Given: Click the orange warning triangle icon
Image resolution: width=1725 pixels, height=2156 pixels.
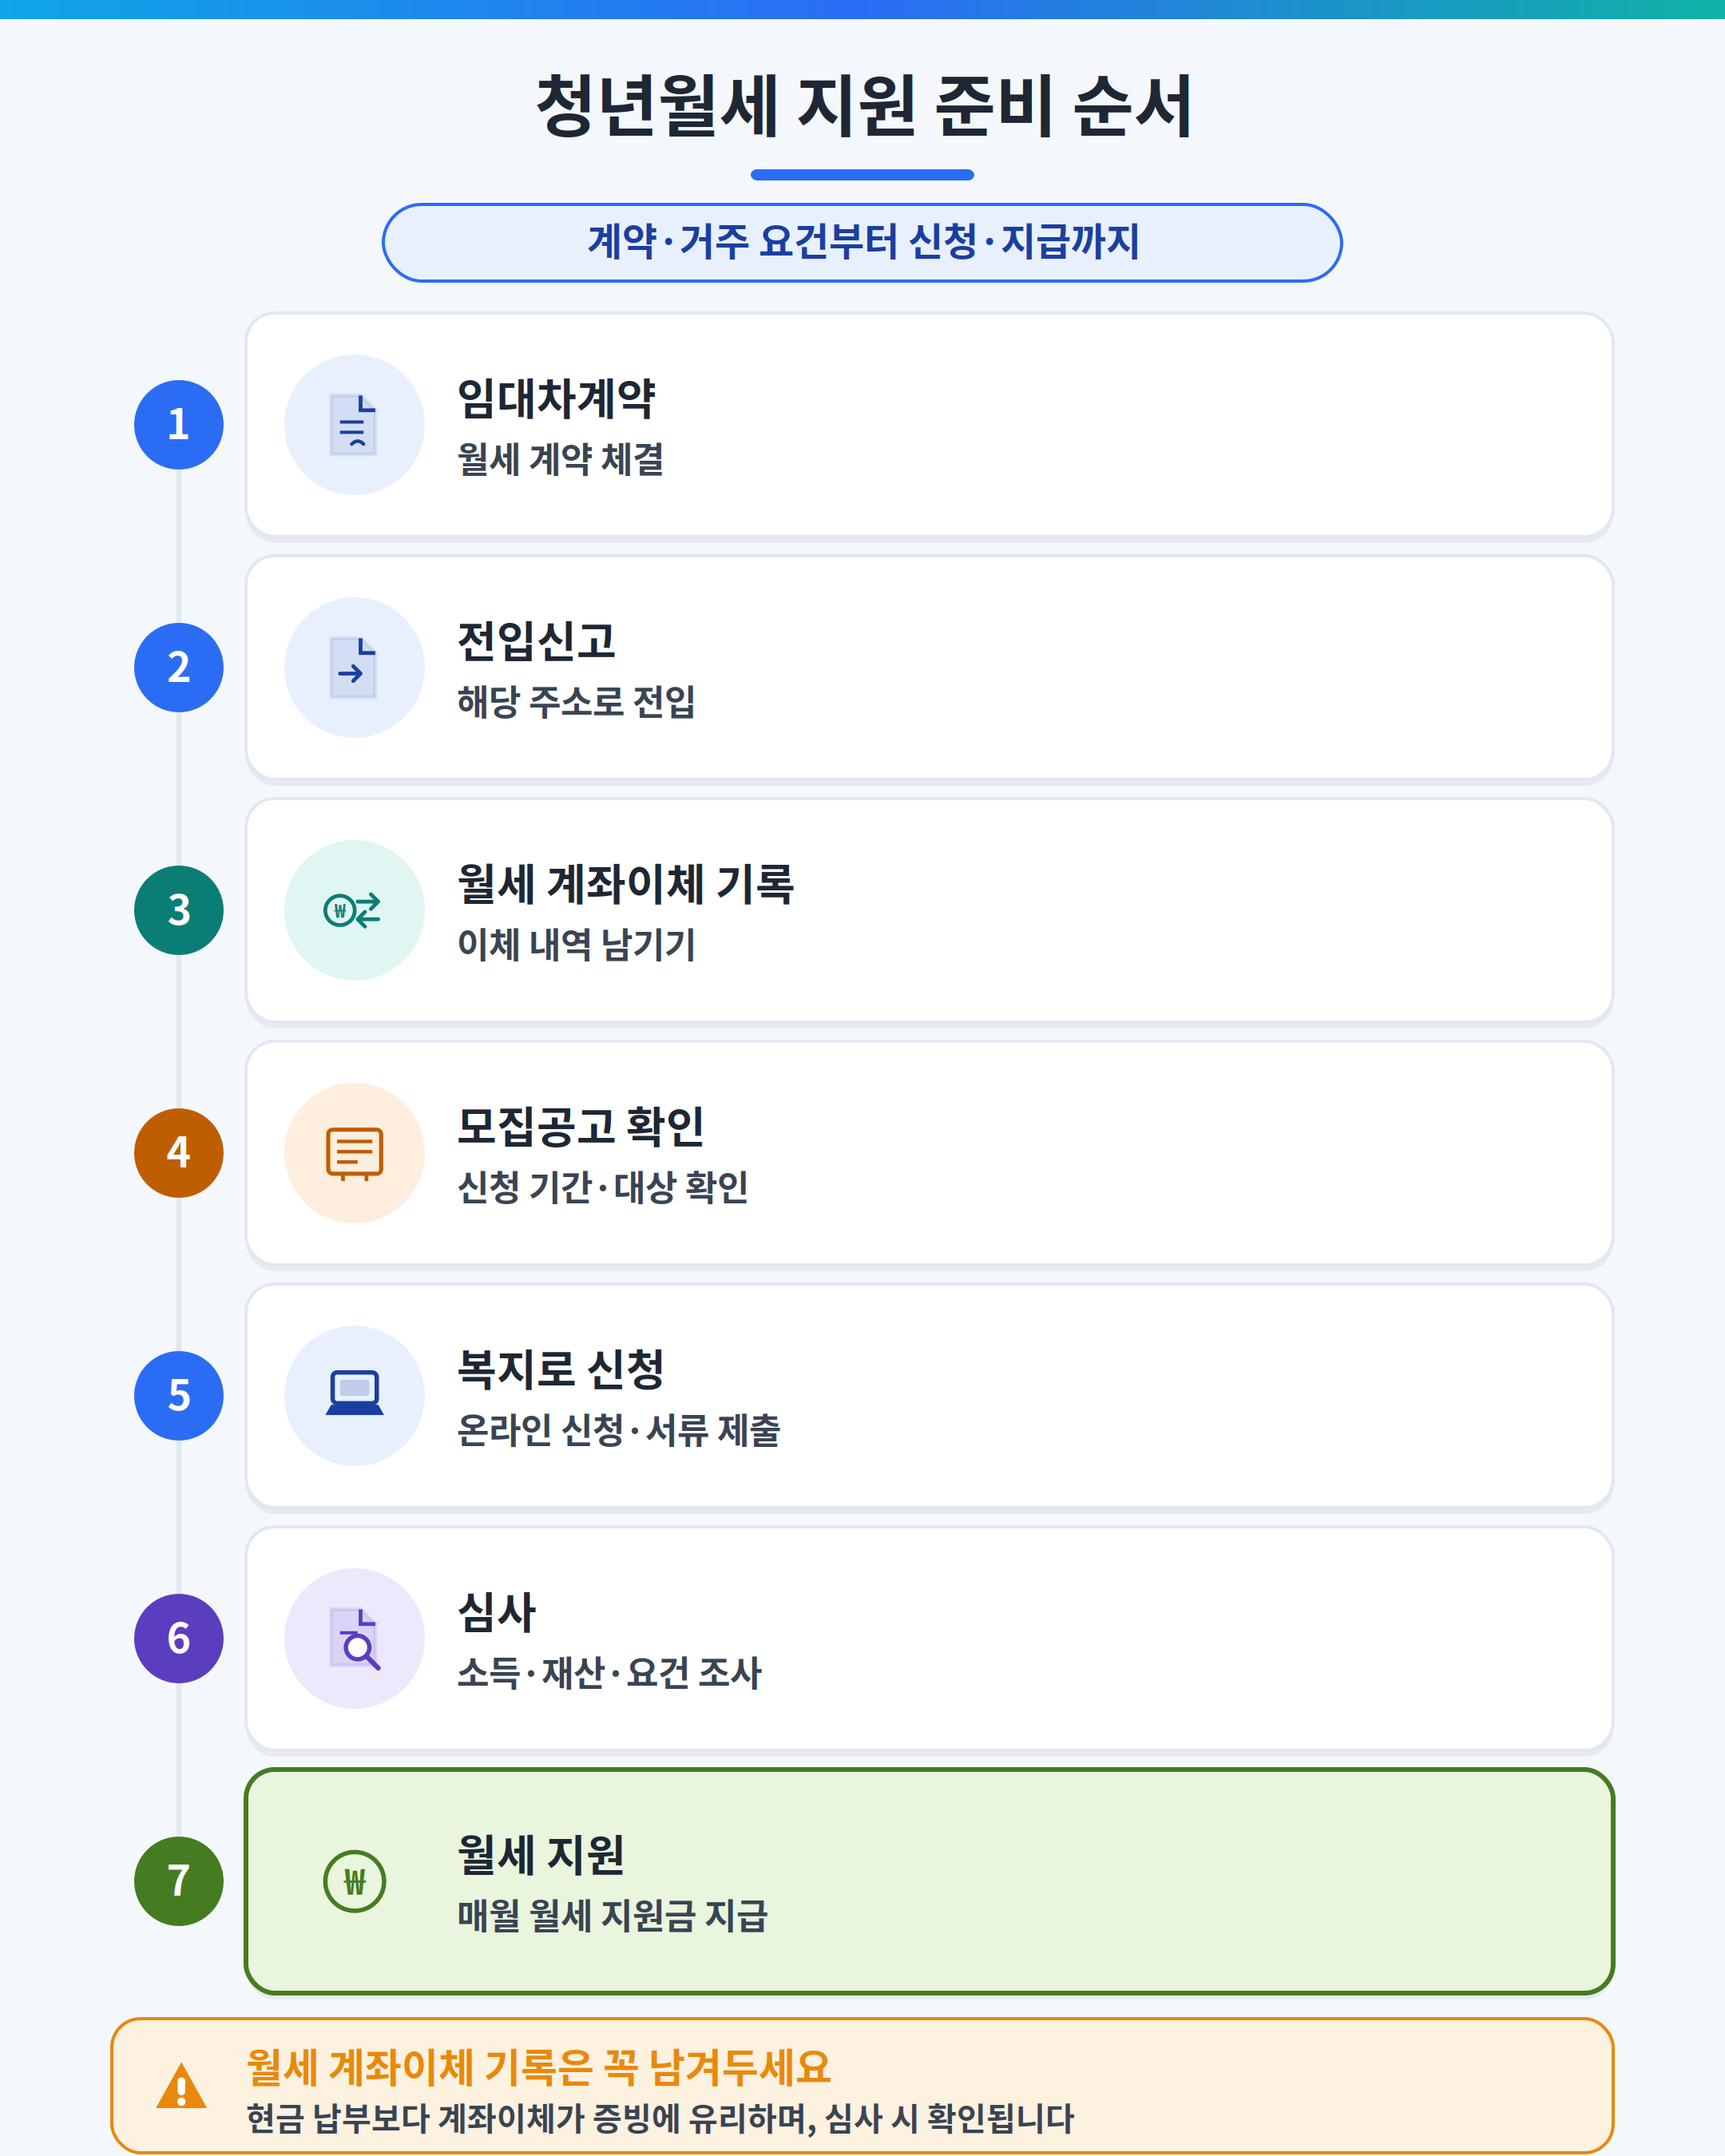Looking at the screenshot, I should (181, 2087).
